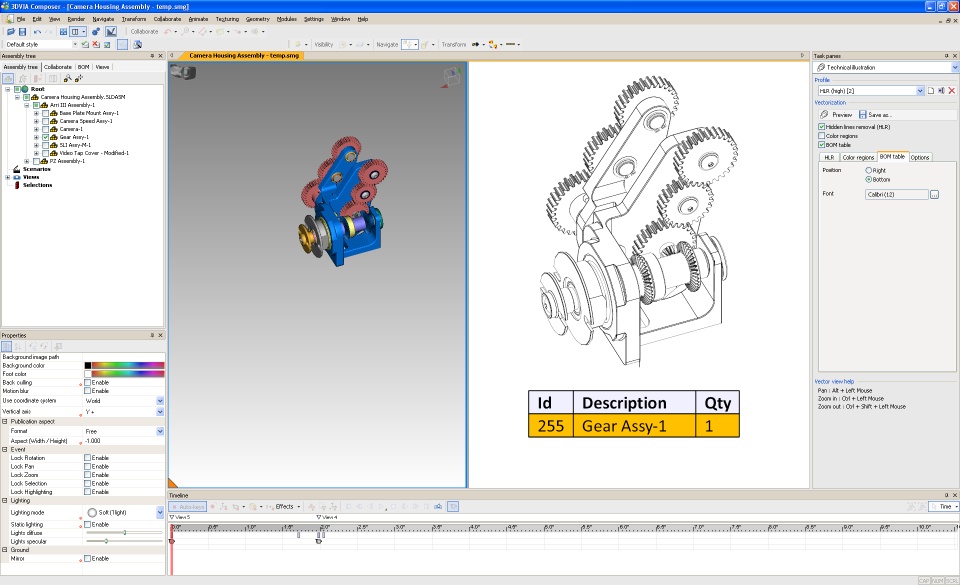Click the delete style red X icon
Image resolution: width=960 pixels, height=585 pixels.
[x=96, y=45]
